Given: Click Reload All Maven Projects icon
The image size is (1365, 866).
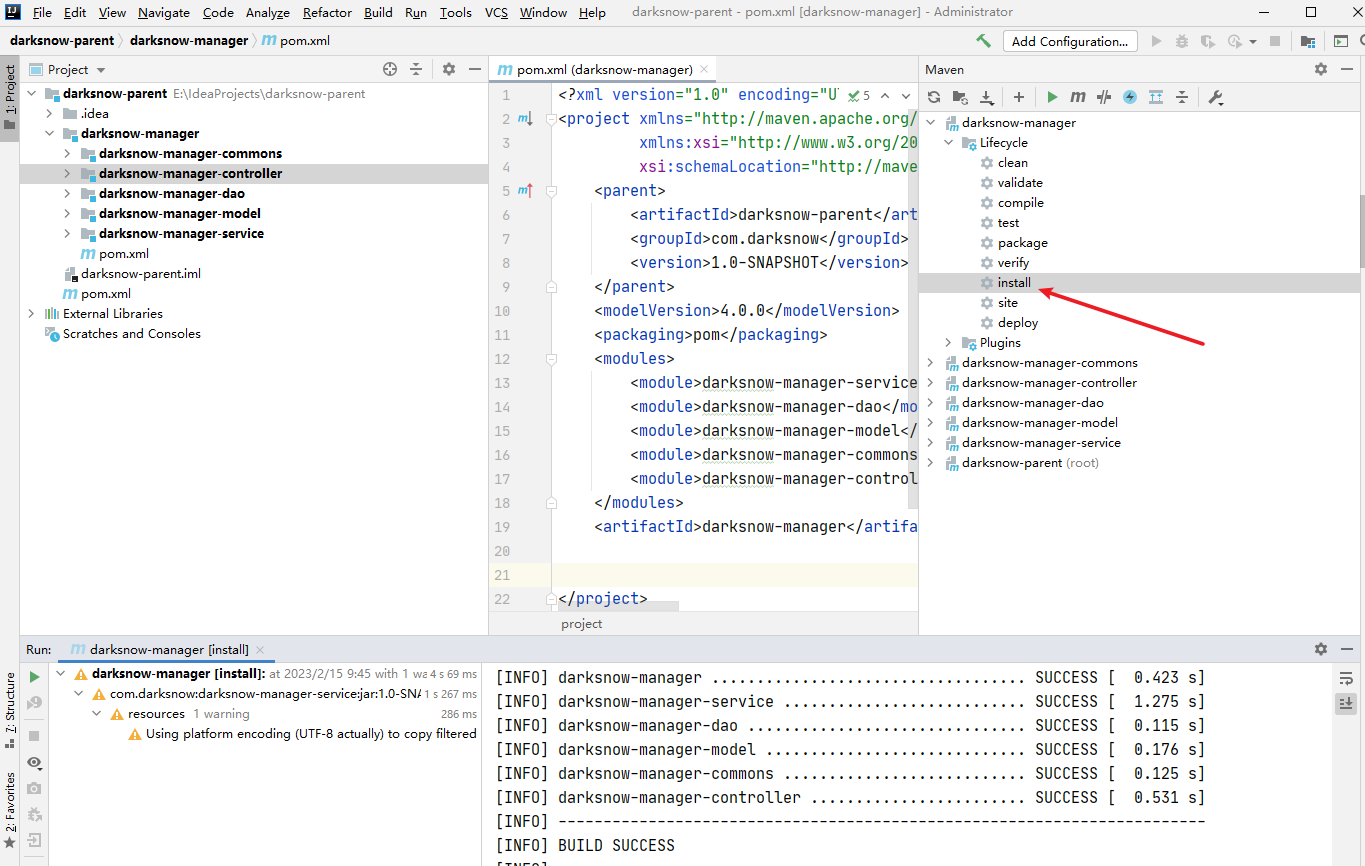Looking at the screenshot, I should pos(934,97).
